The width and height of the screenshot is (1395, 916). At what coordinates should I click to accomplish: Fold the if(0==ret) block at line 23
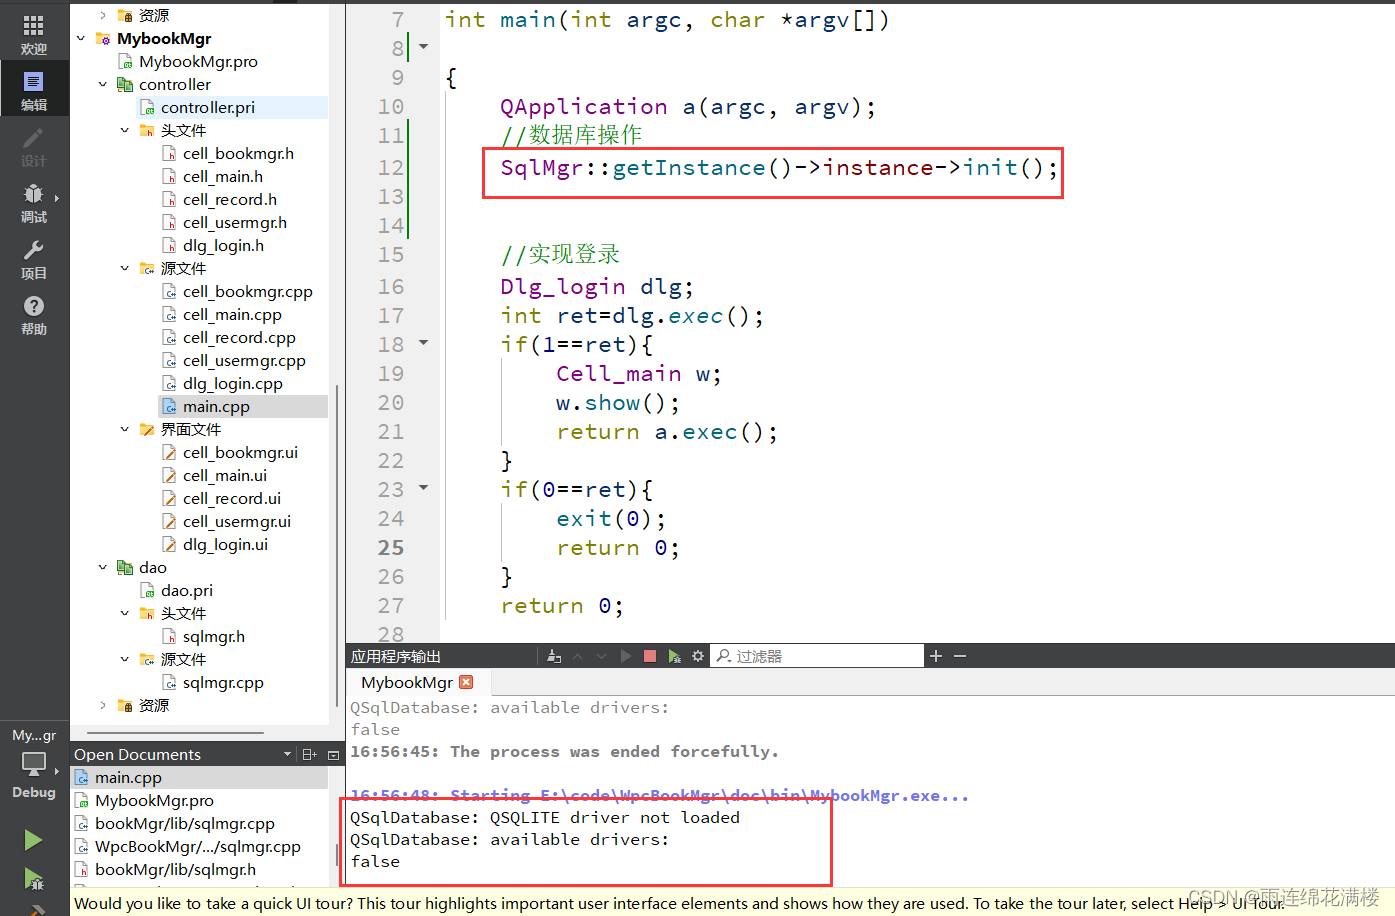(x=423, y=488)
